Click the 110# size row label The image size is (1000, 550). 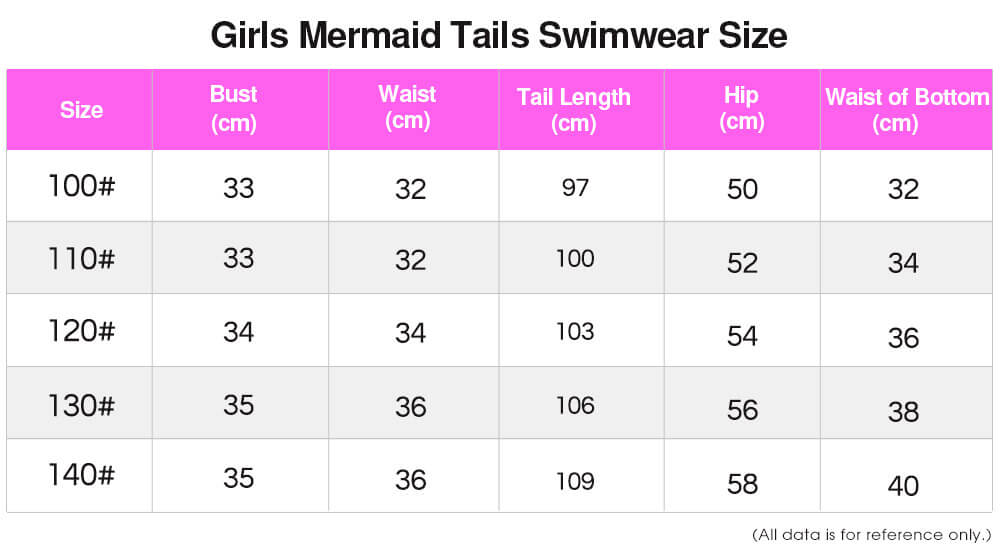81,258
